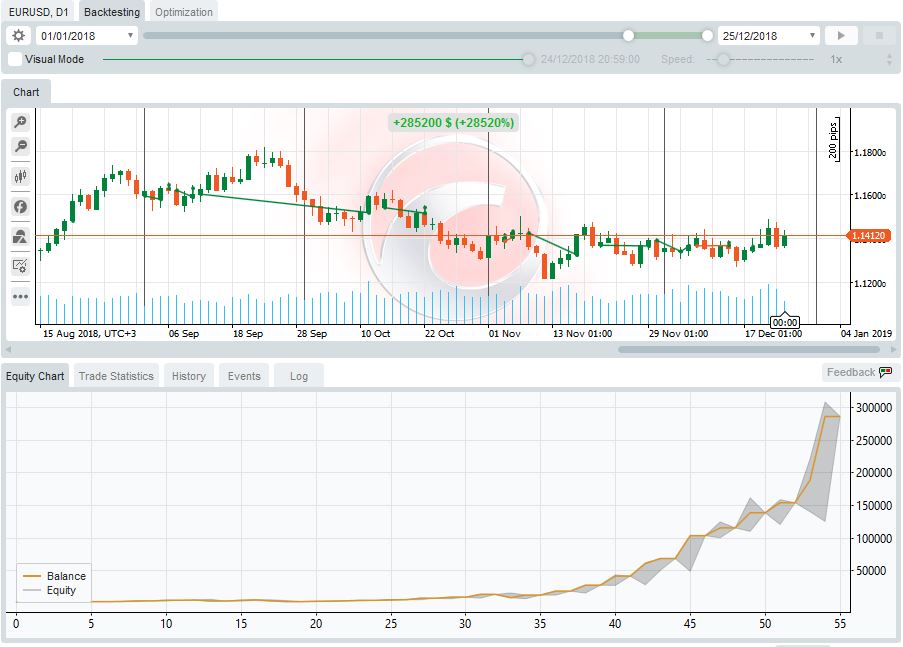
Task: Click the 1x speed value
Action: pos(836,59)
